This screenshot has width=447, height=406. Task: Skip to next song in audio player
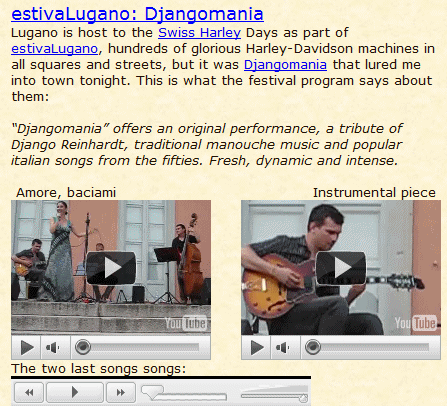pyautogui.click(x=121, y=392)
